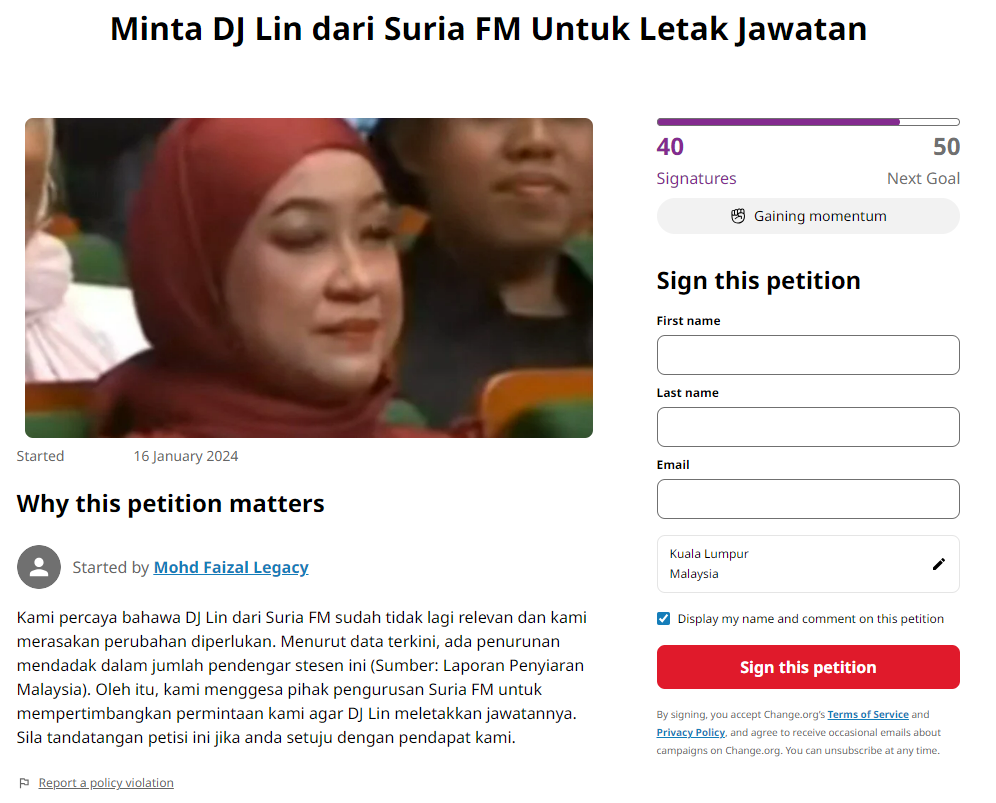Image resolution: width=996 pixels, height=803 pixels.
Task: Click the 40 Signatures count
Action: pos(696,161)
